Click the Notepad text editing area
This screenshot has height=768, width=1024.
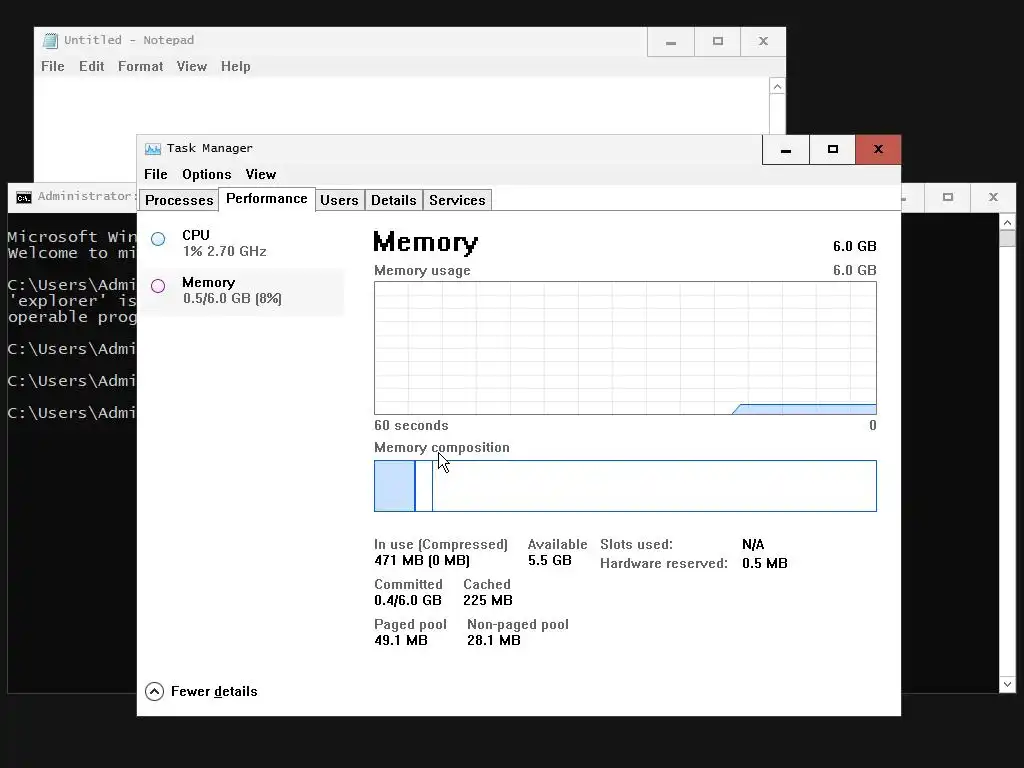click(x=402, y=106)
